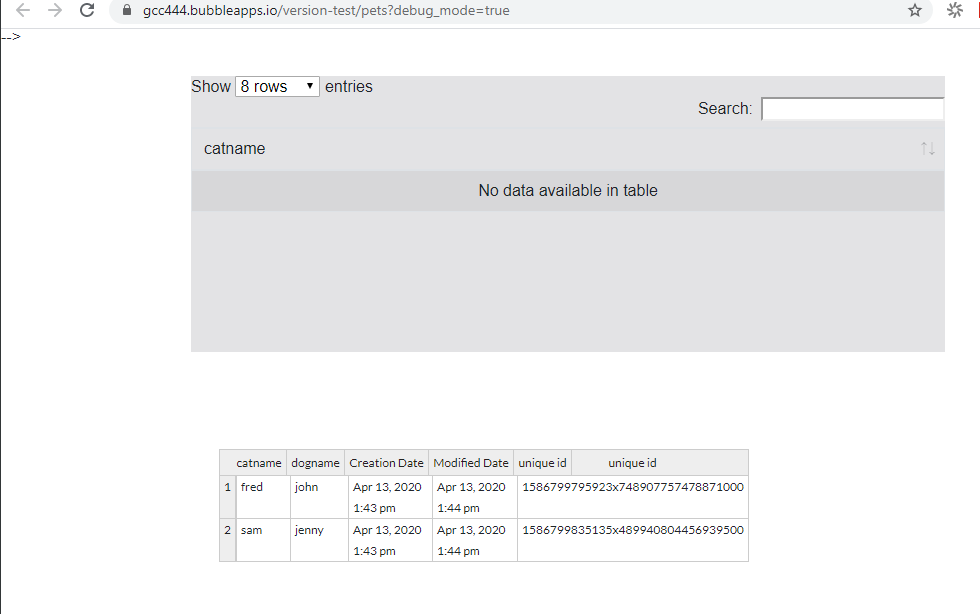This screenshot has height=614, width=980.
Task: Go forward with the browser forward arrow
Action: [x=55, y=10]
